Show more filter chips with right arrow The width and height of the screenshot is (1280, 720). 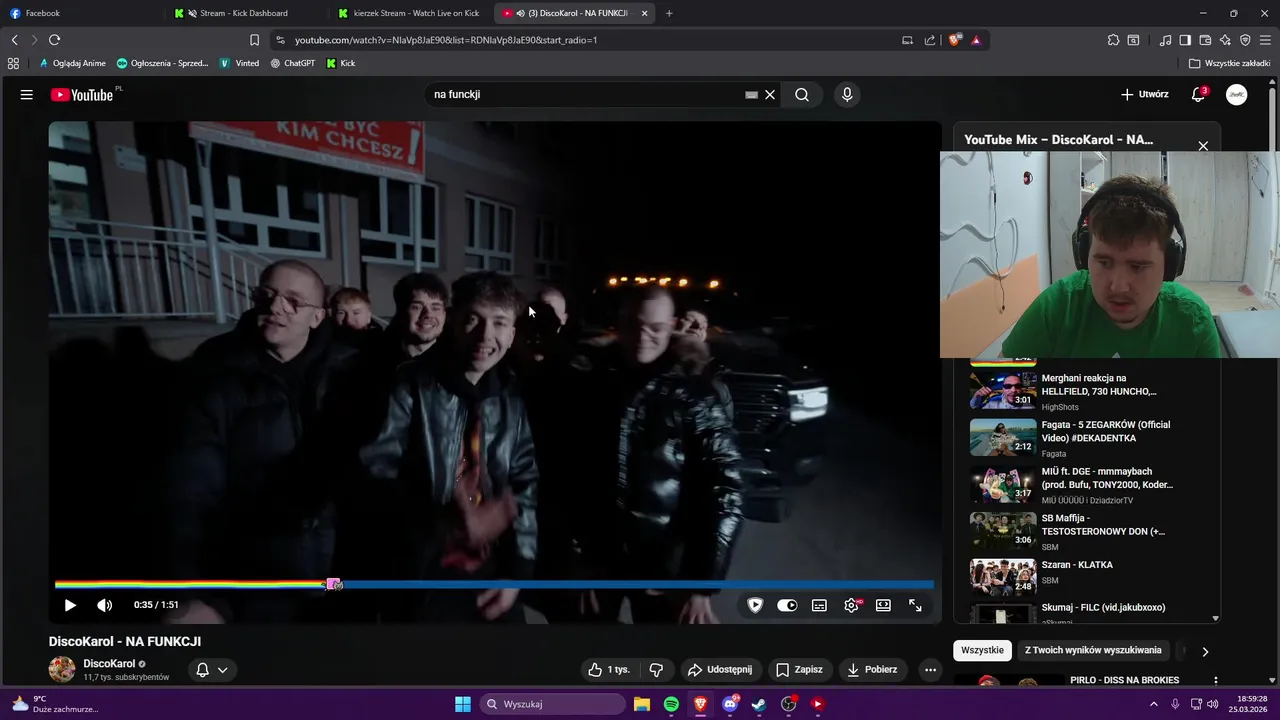point(1205,651)
